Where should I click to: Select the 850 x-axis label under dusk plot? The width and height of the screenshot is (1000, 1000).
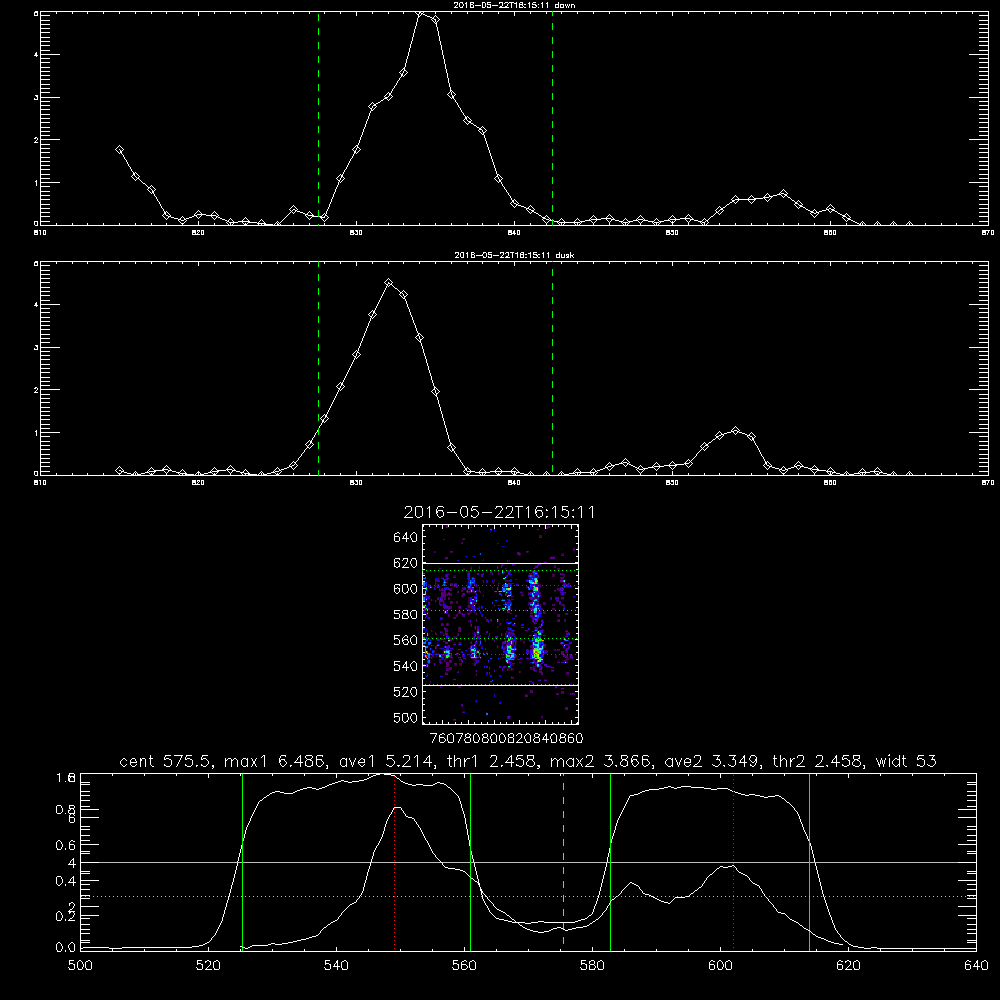point(672,483)
